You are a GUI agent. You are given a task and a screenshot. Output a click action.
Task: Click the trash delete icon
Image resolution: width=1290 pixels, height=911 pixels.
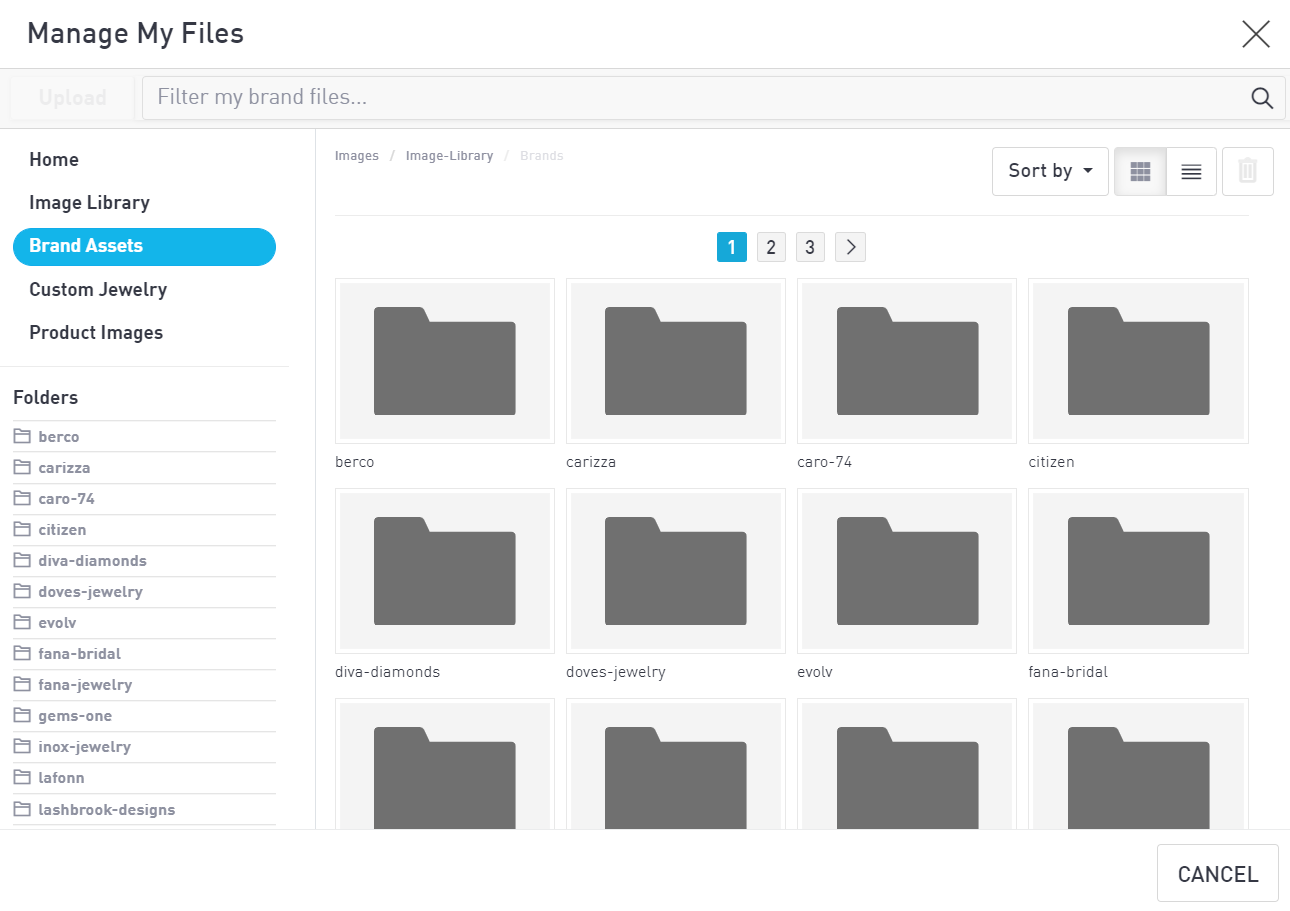click(1247, 171)
